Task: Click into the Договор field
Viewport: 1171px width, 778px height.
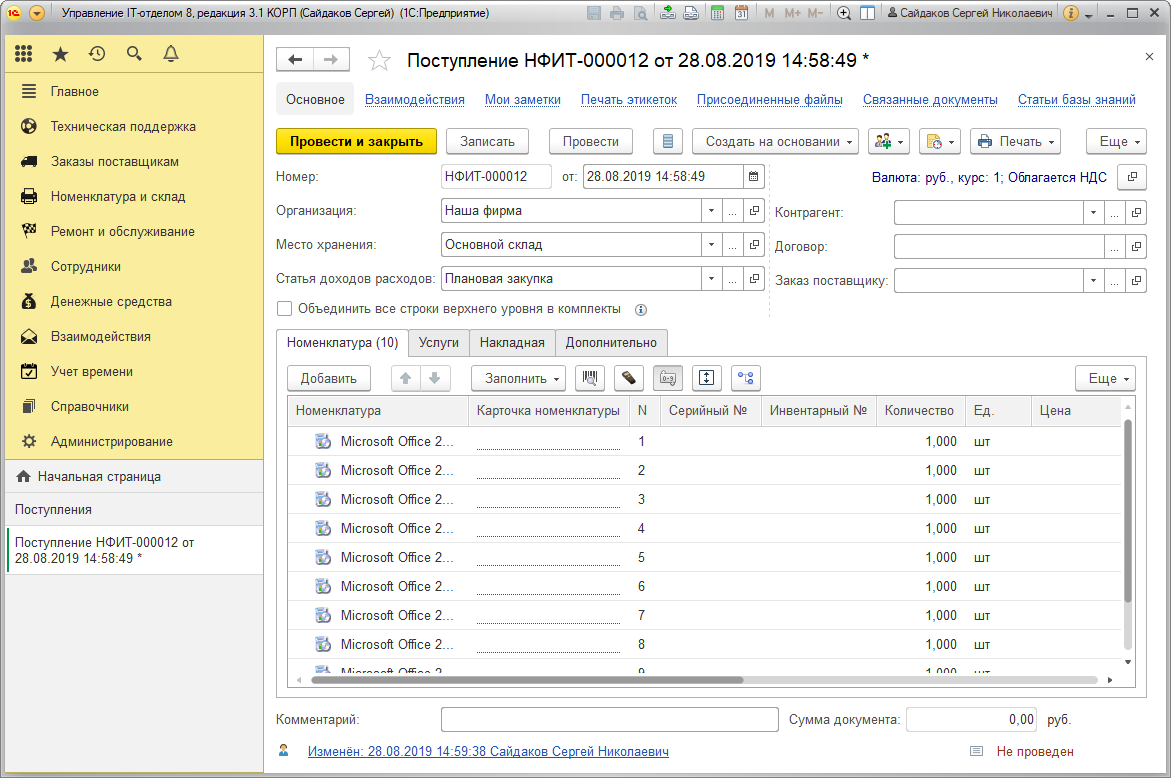Action: (999, 246)
